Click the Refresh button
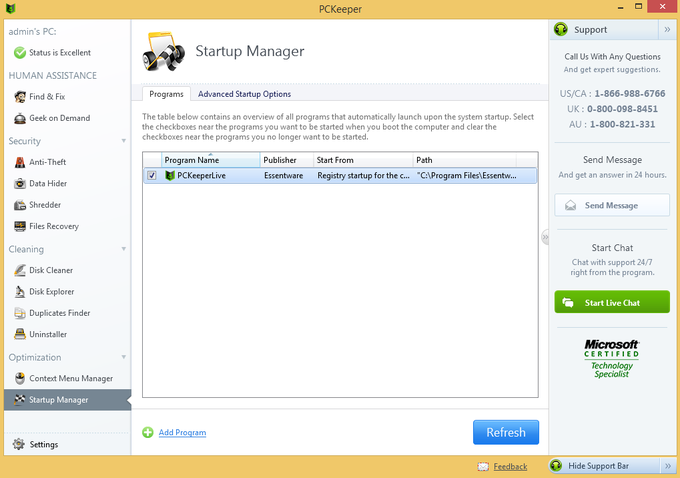The height and width of the screenshot is (478, 680). (x=506, y=432)
